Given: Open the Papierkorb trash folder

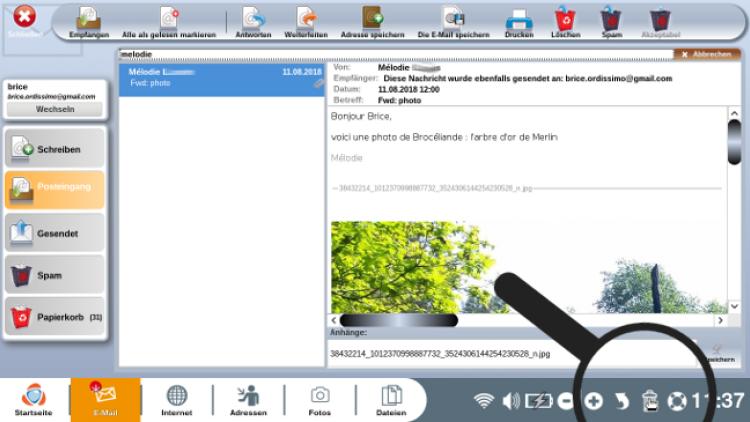Looking at the screenshot, I should tap(55, 316).
